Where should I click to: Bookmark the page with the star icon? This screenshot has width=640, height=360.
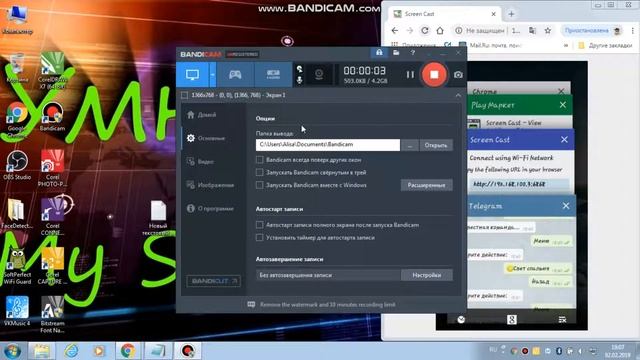(548, 31)
